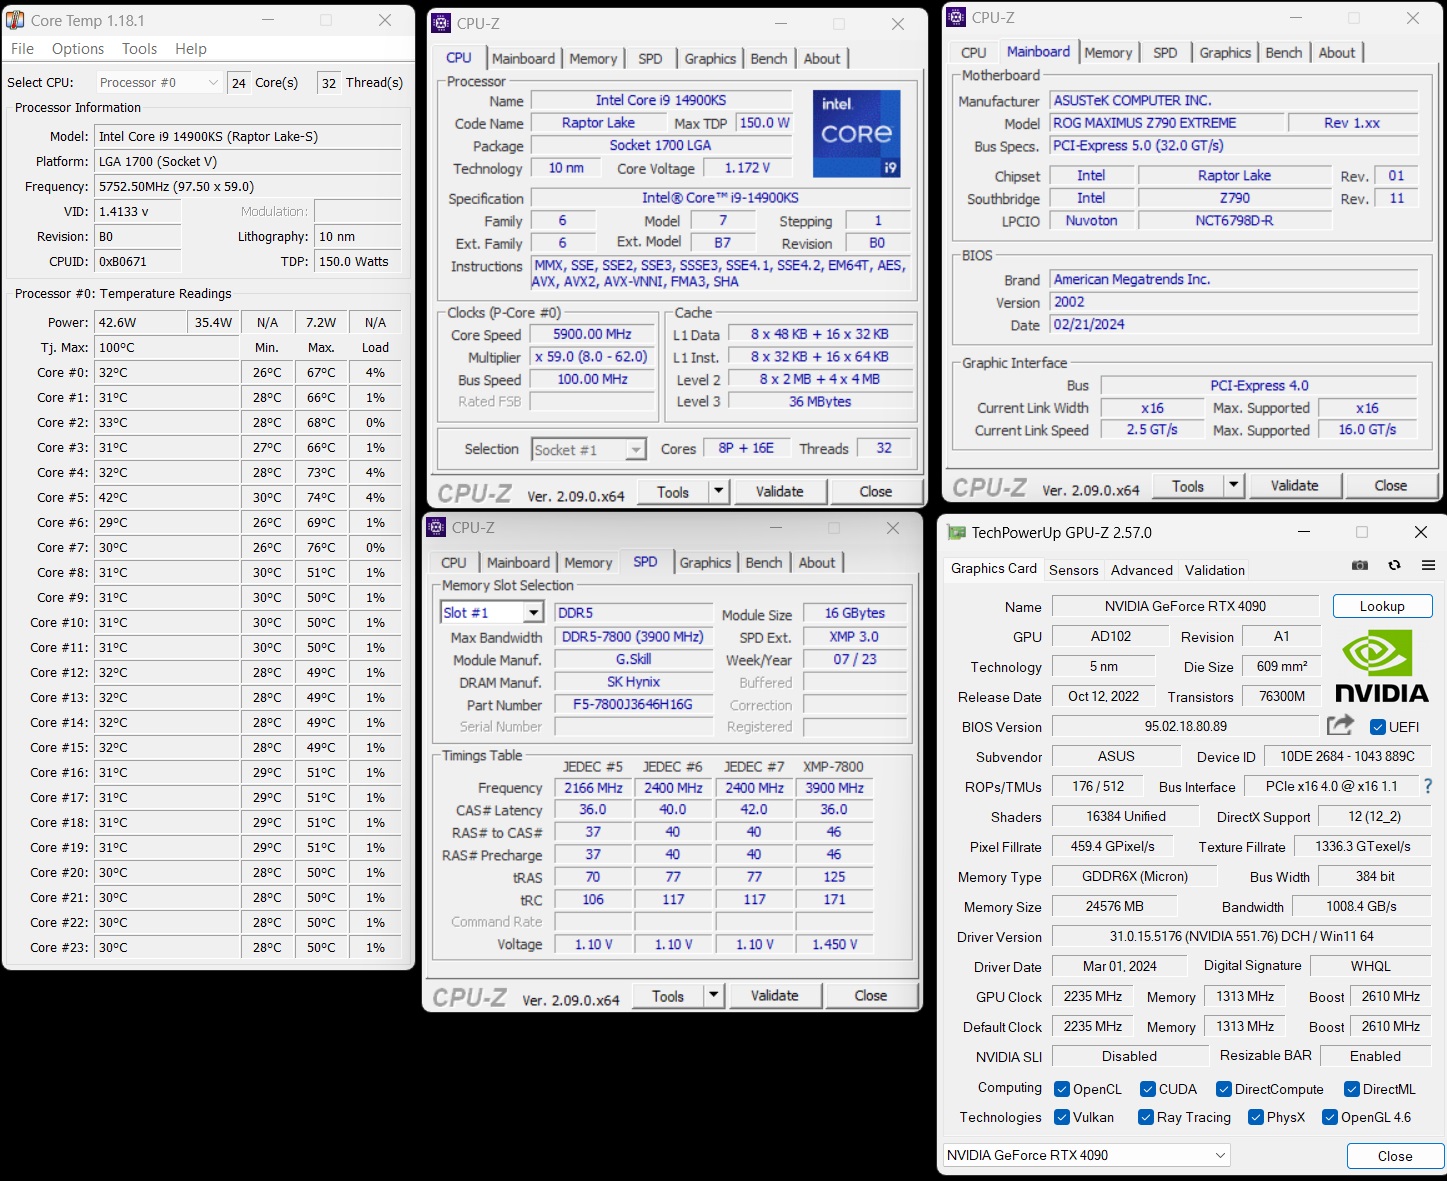Toggle the DirectML checkbox
The height and width of the screenshot is (1185, 1447).
pyautogui.click(x=1351, y=1089)
